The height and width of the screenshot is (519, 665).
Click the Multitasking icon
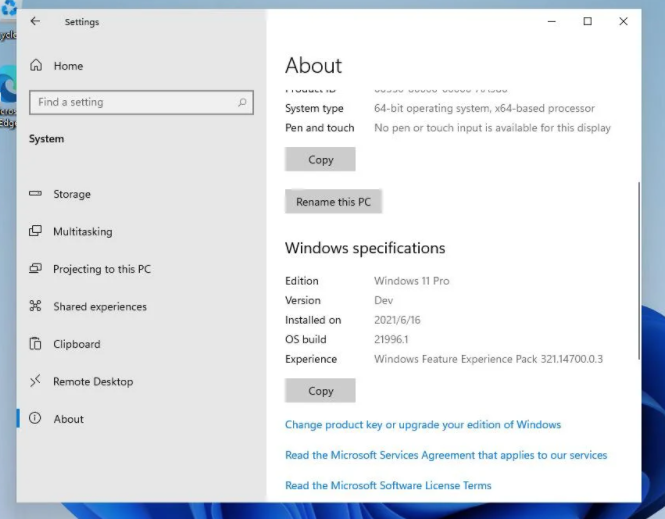36,232
